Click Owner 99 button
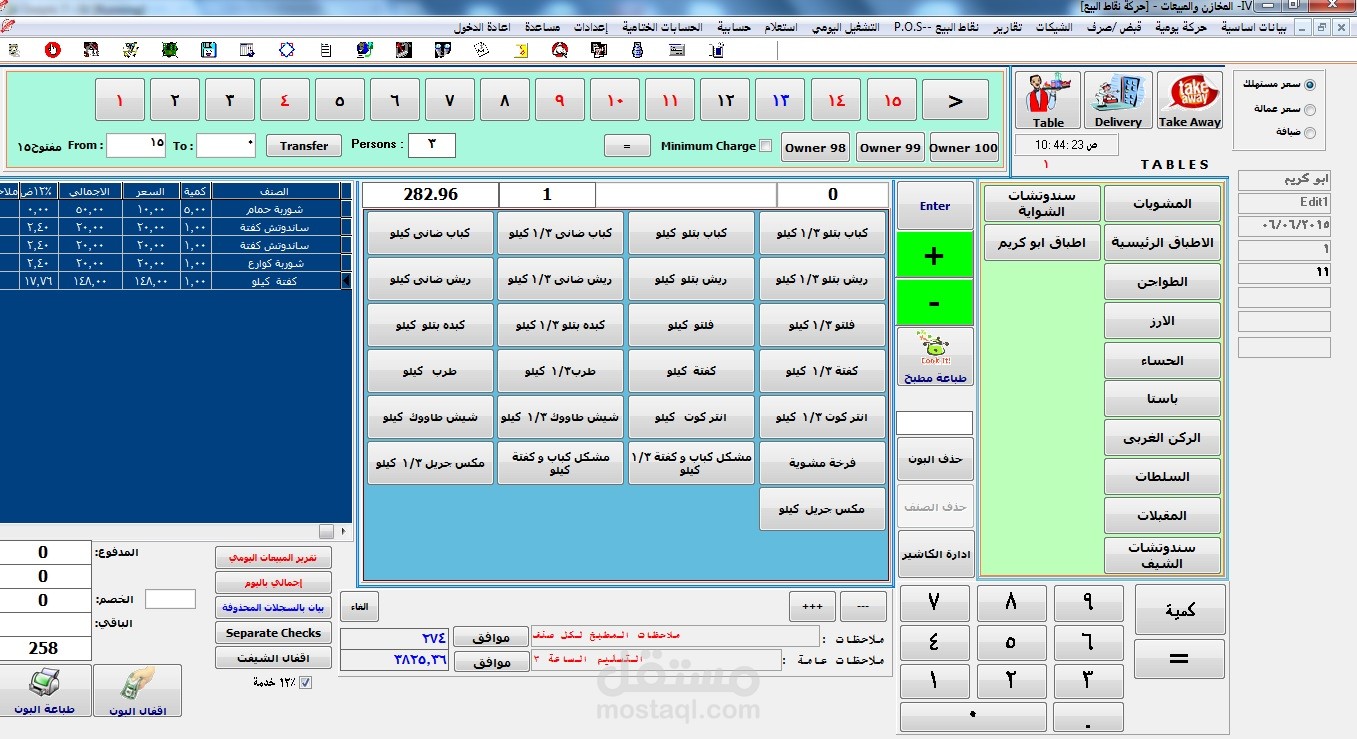The height and width of the screenshot is (739, 1357). tap(890, 147)
